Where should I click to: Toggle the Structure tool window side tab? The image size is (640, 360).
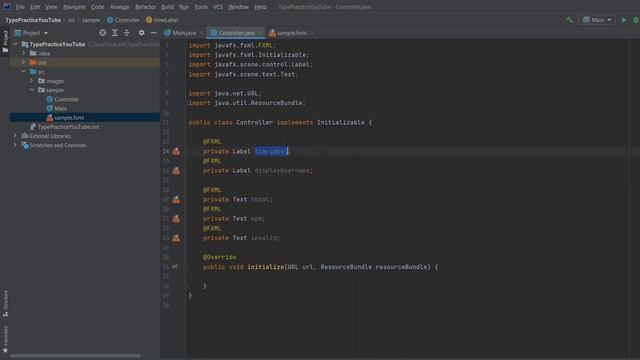coord(5,303)
